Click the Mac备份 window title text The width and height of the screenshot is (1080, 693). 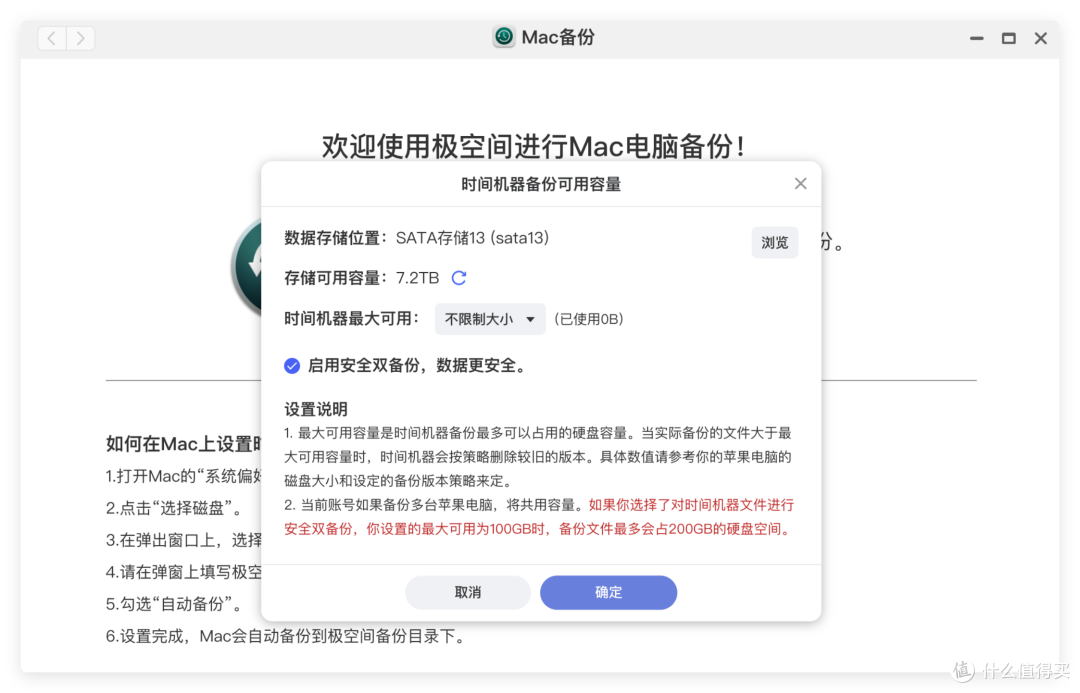coord(558,37)
